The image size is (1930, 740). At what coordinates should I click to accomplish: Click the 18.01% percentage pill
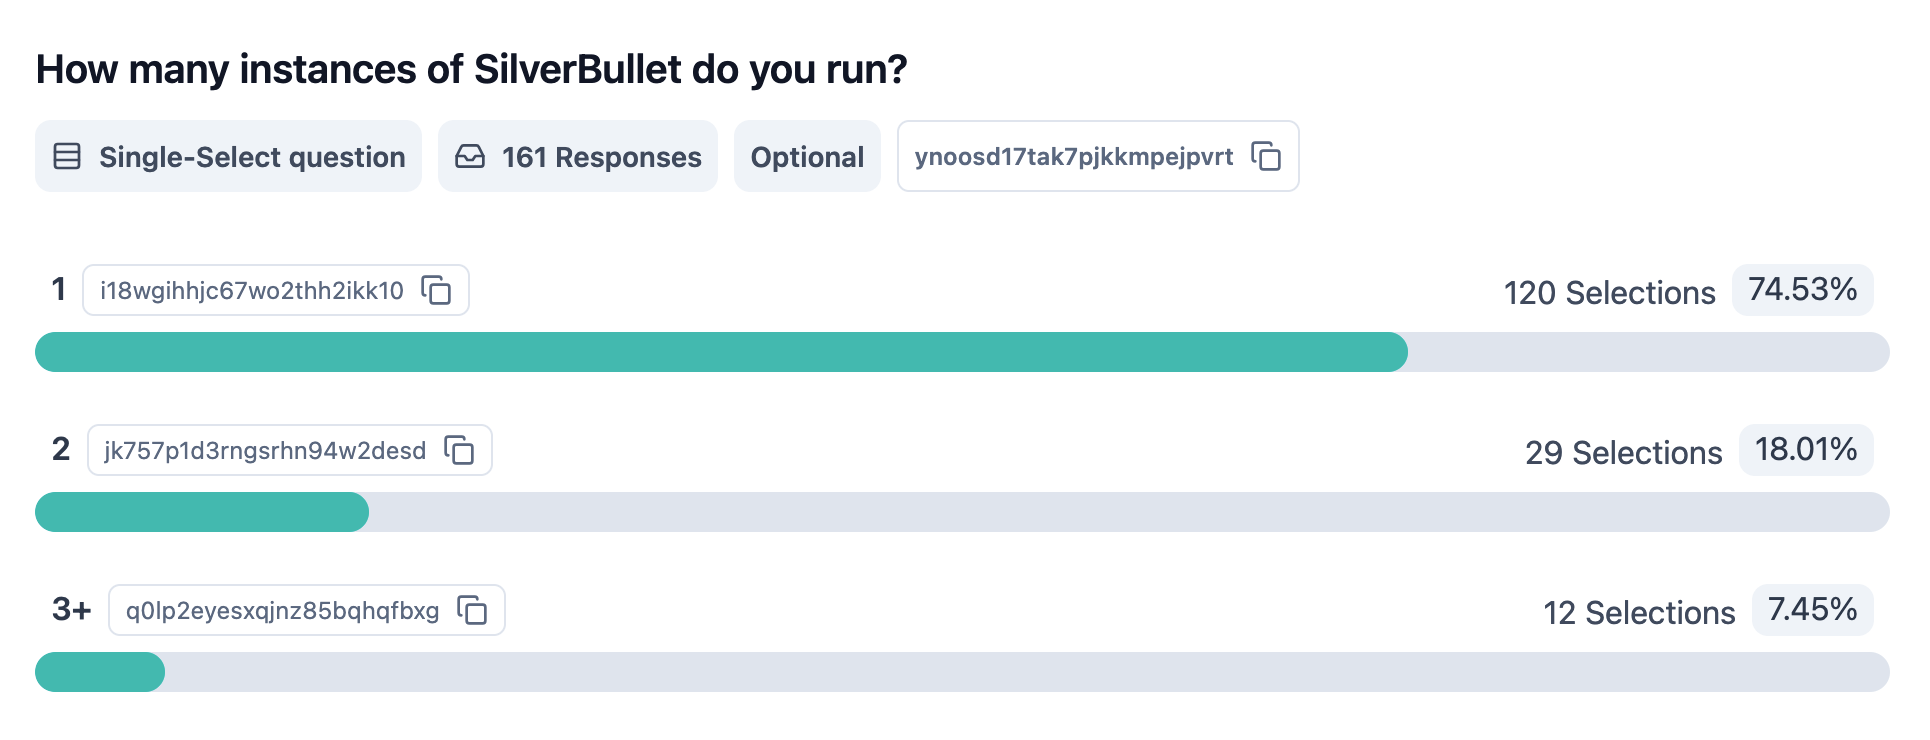(1806, 450)
